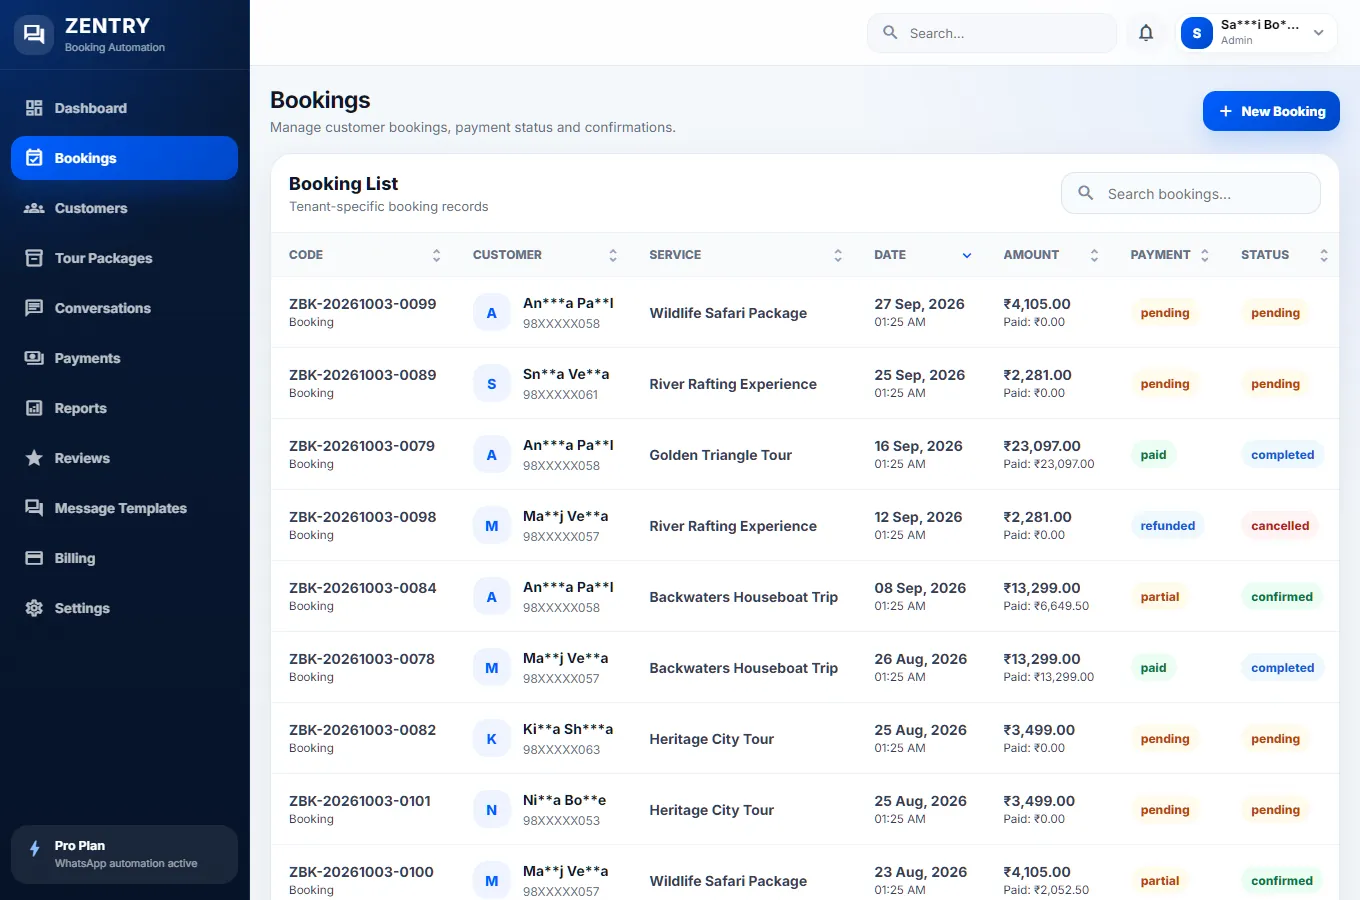Click avatar S for Sn**a Ve**a

pos(491,384)
